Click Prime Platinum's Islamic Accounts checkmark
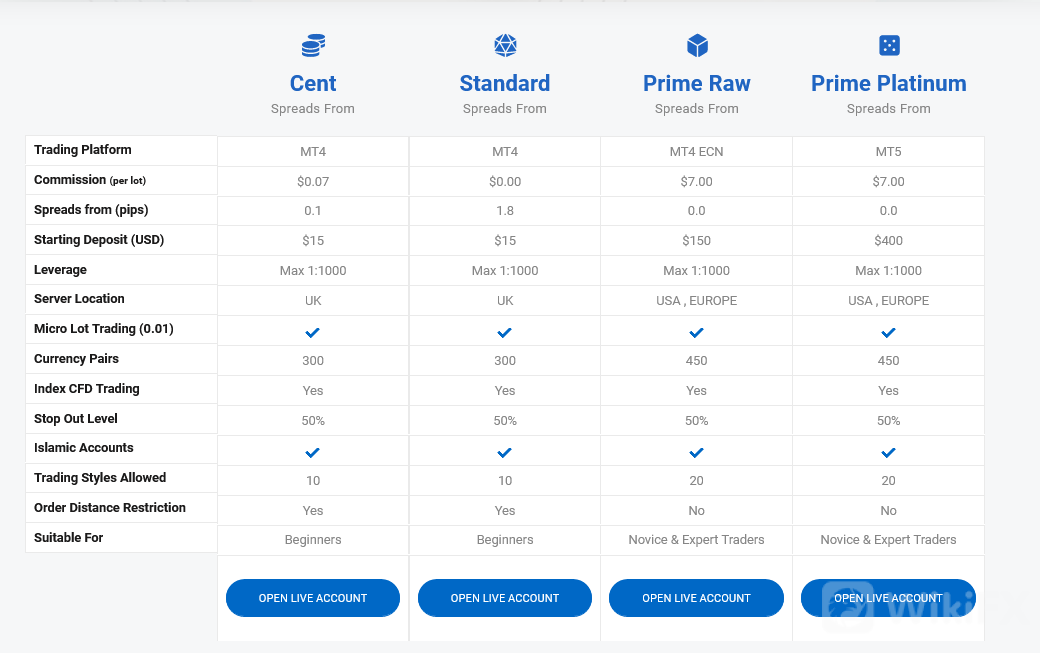Screen dimensions: 1040x653 (x=889, y=451)
